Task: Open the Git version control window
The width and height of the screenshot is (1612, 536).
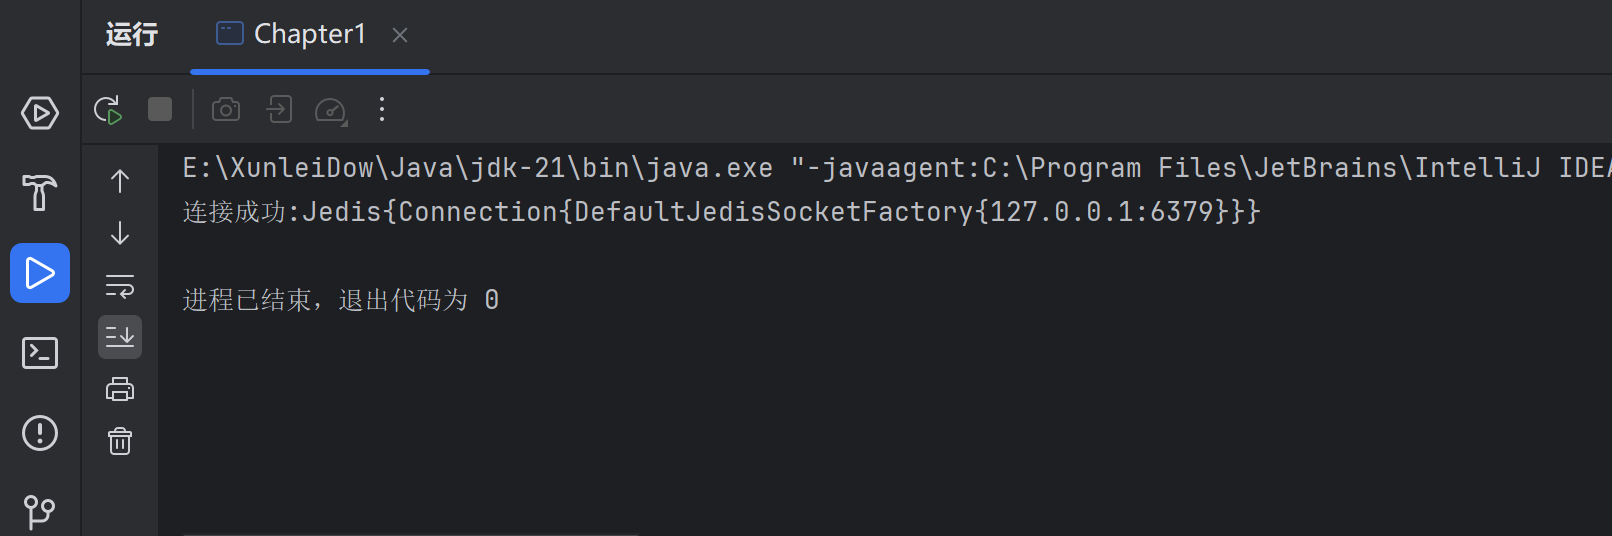Action: [x=40, y=512]
